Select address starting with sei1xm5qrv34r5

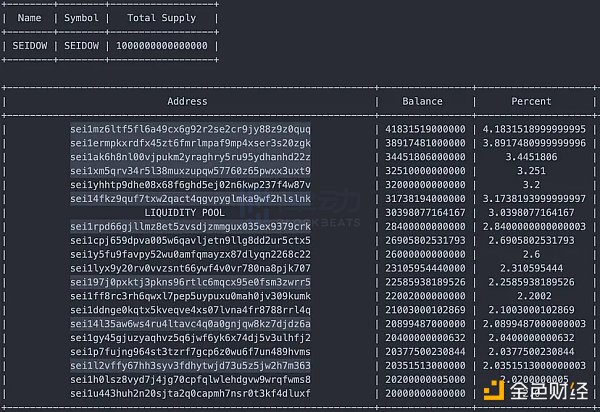pos(190,171)
